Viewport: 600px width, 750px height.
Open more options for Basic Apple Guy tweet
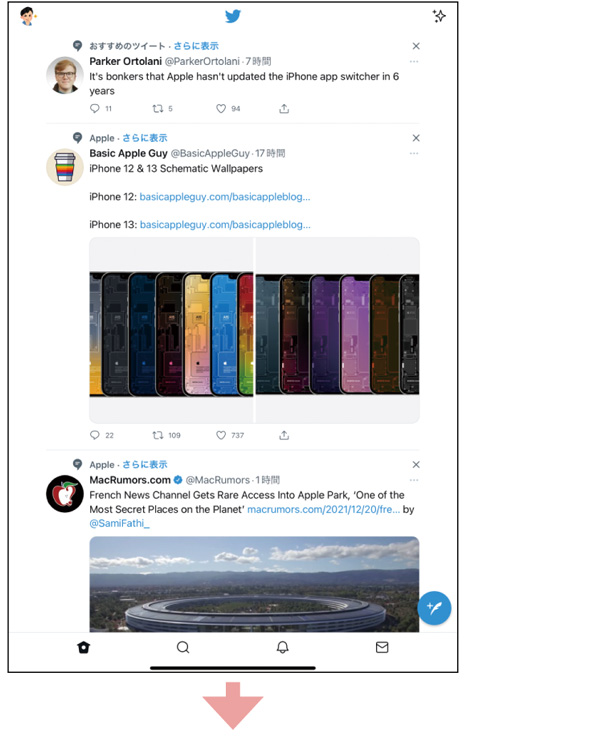click(x=414, y=154)
